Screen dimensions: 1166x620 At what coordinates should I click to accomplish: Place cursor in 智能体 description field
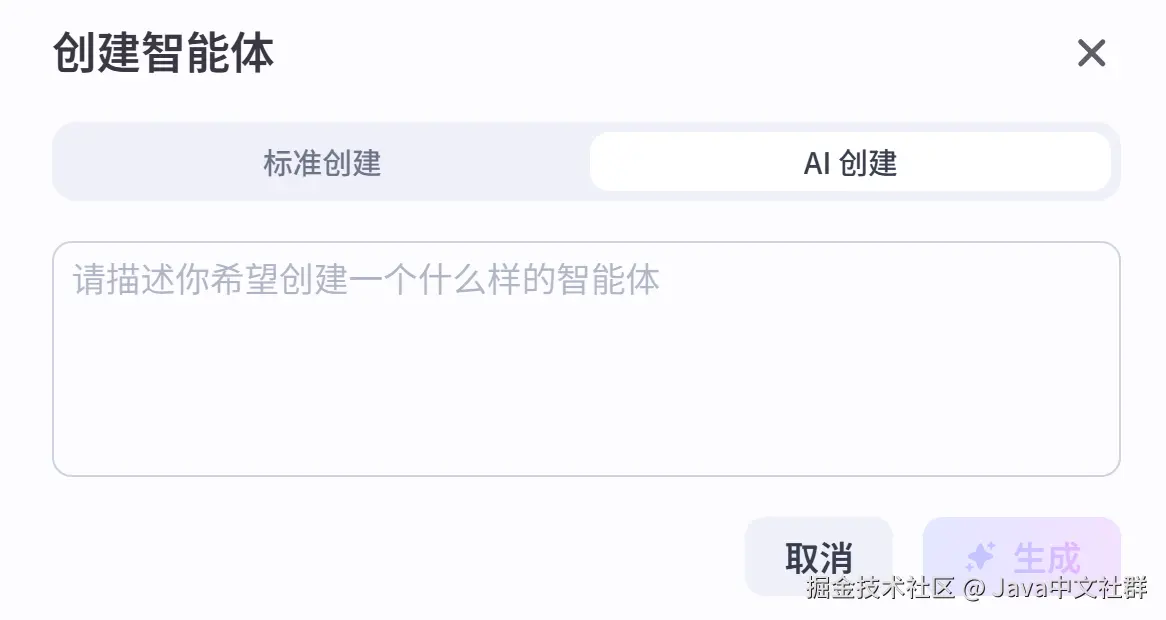pos(586,380)
